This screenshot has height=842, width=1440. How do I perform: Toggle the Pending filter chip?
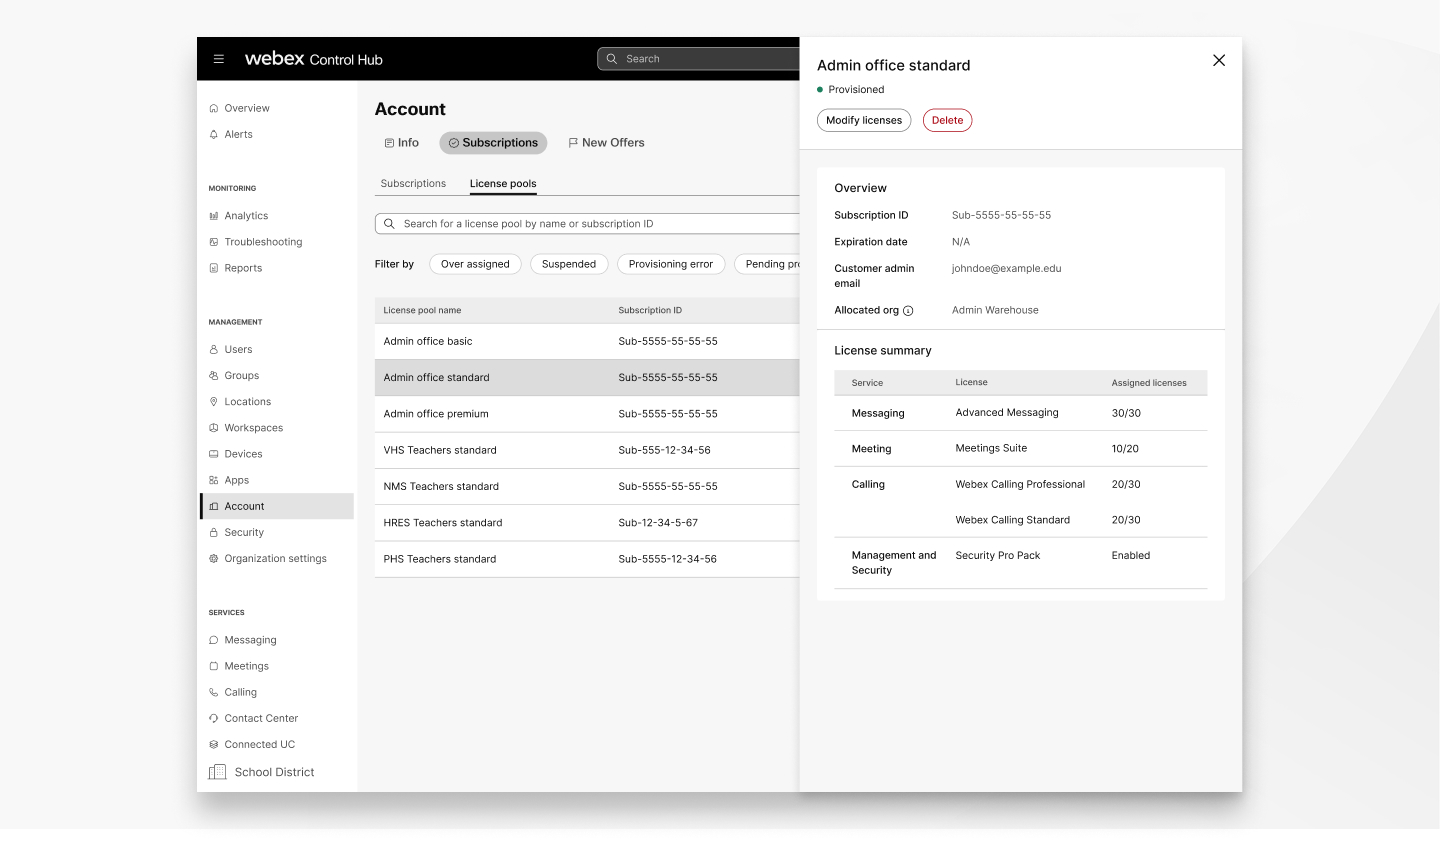[768, 264]
